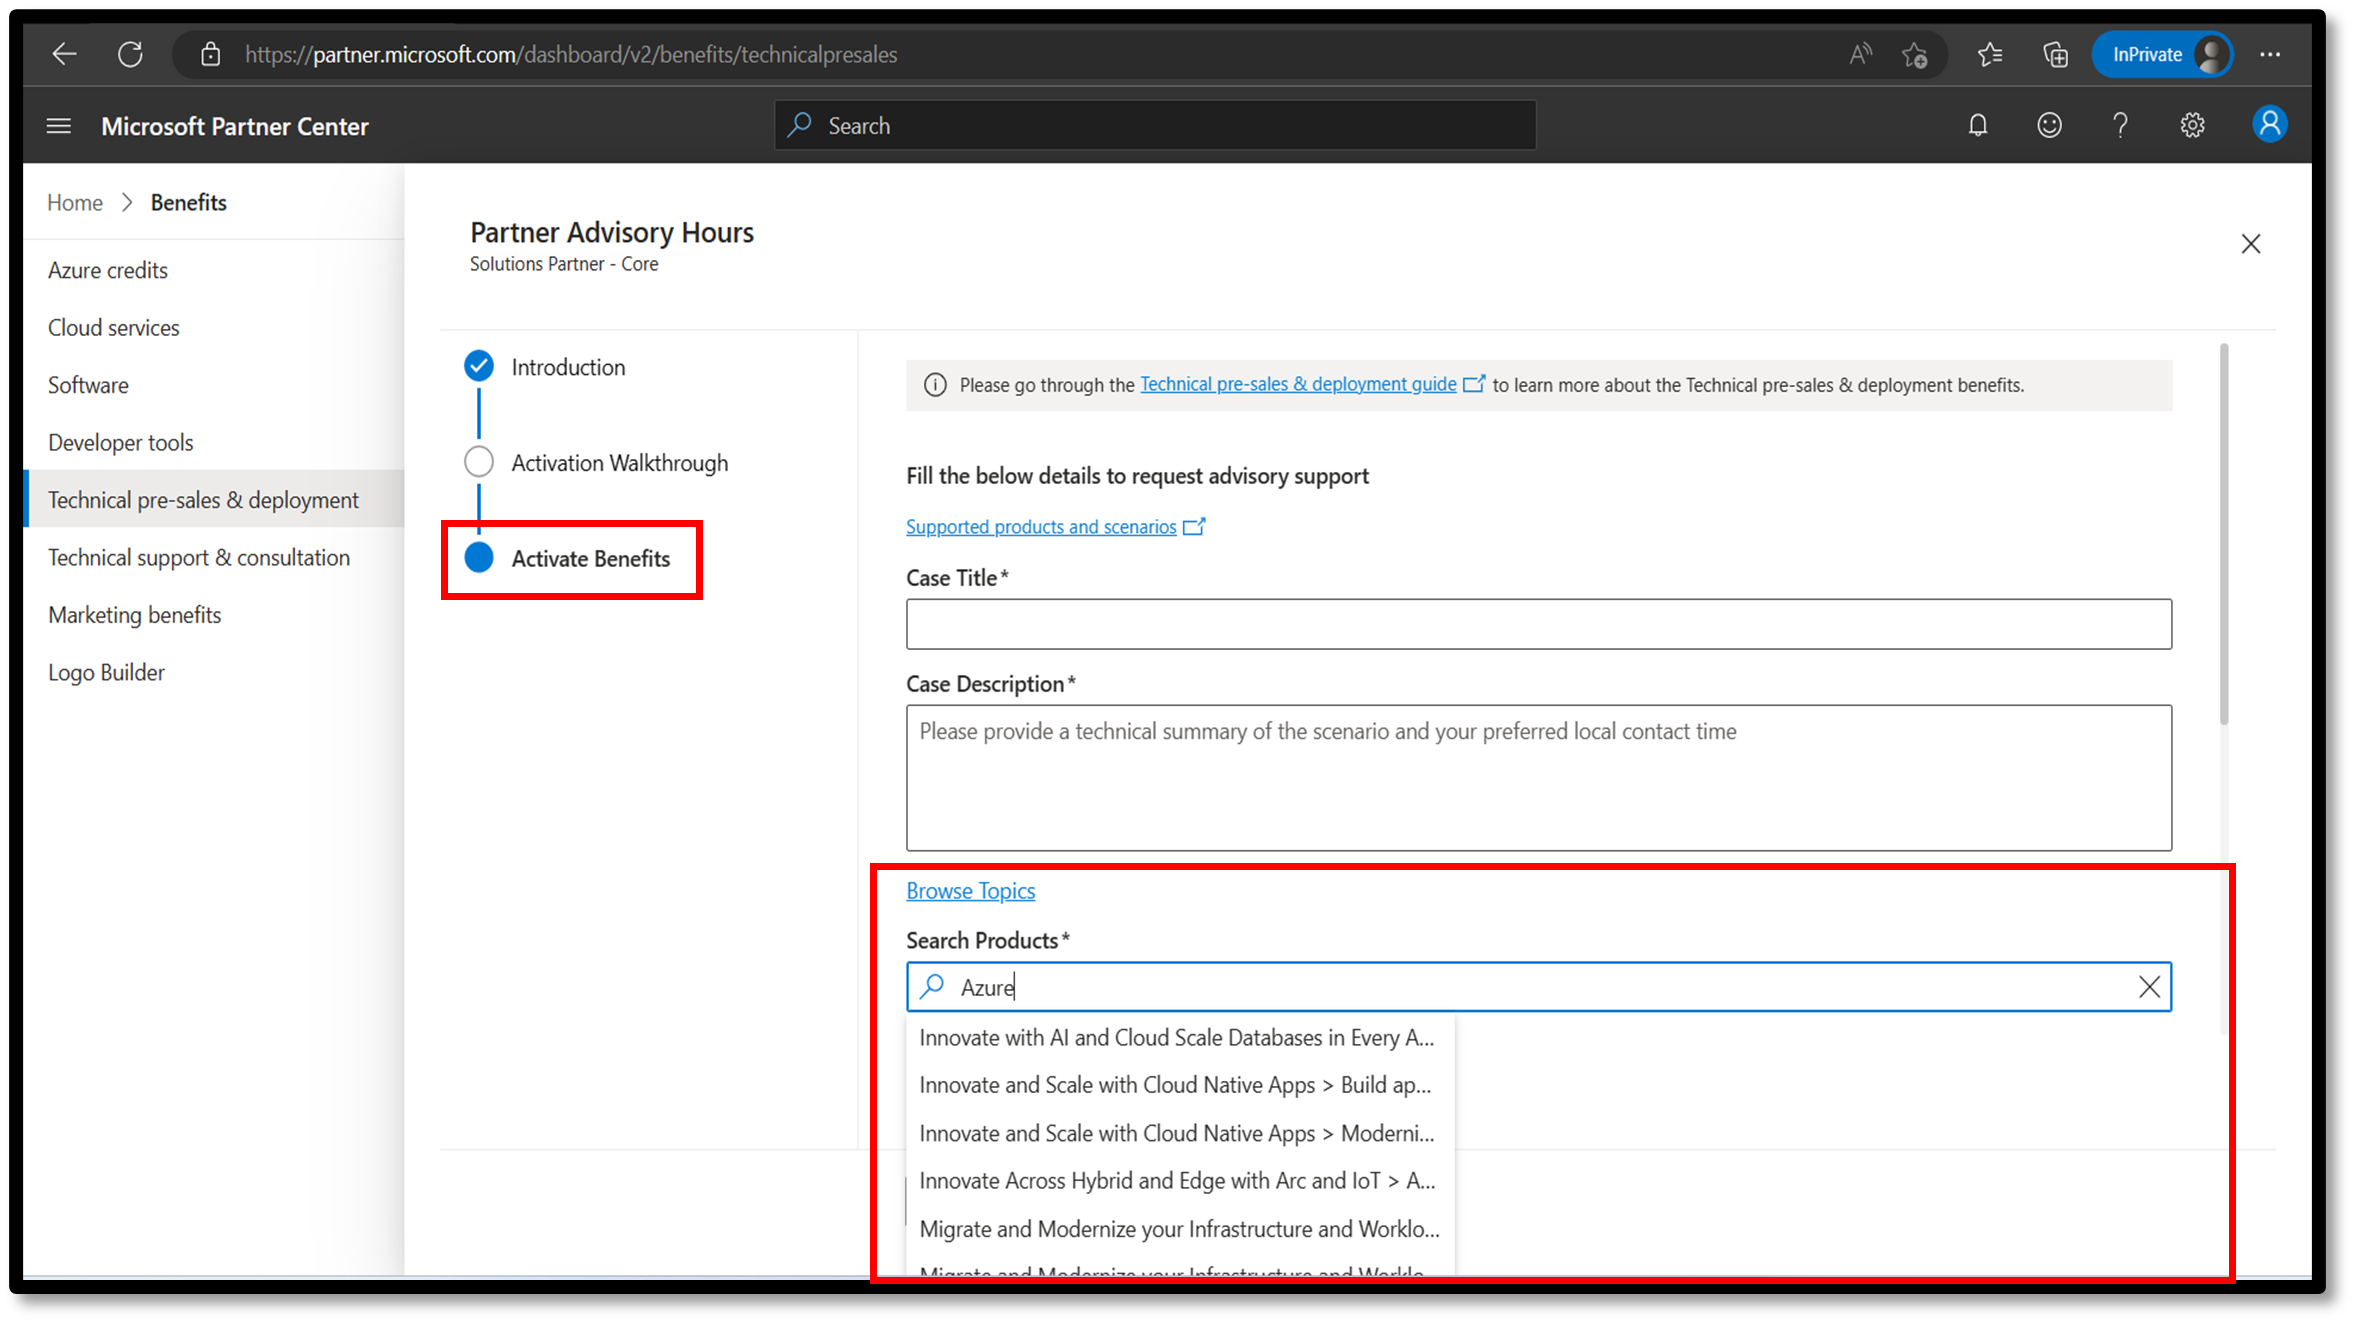Open the Technical pre-sales & deployment menu
Viewport: 2354px width, 1322px height.
[204, 499]
